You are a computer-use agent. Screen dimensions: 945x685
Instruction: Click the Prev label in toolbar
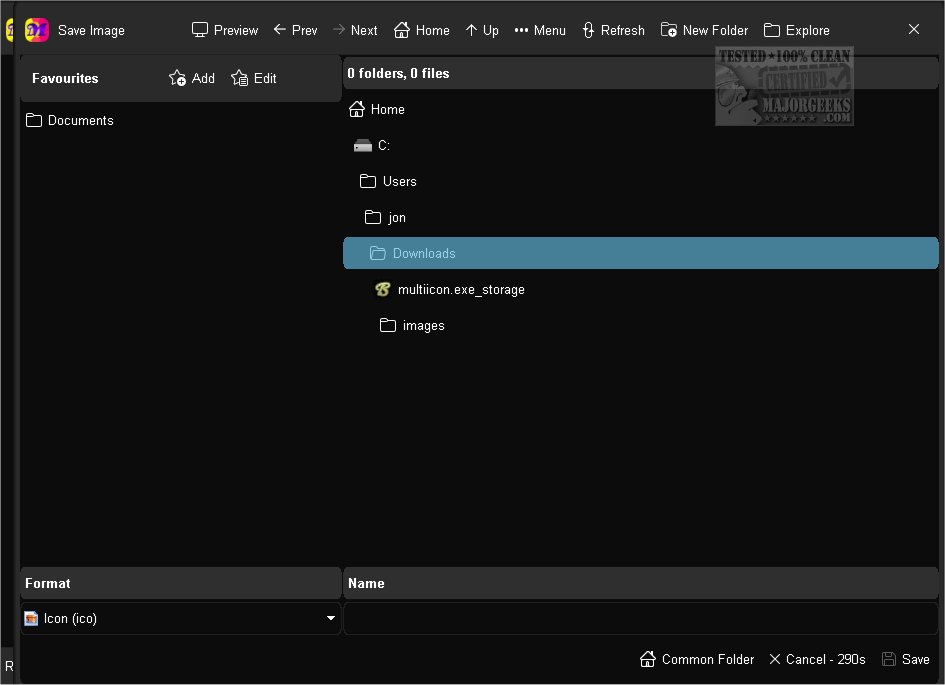[x=304, y=30]
